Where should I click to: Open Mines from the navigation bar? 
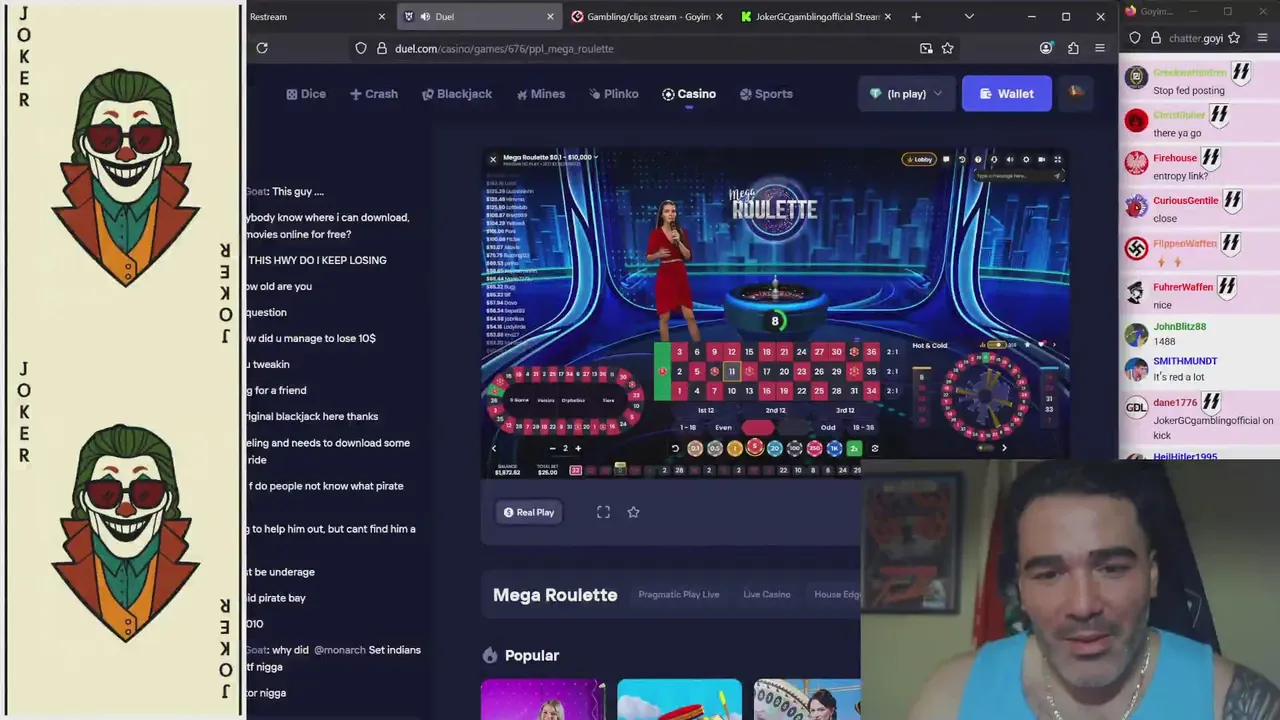click(541, 94)
